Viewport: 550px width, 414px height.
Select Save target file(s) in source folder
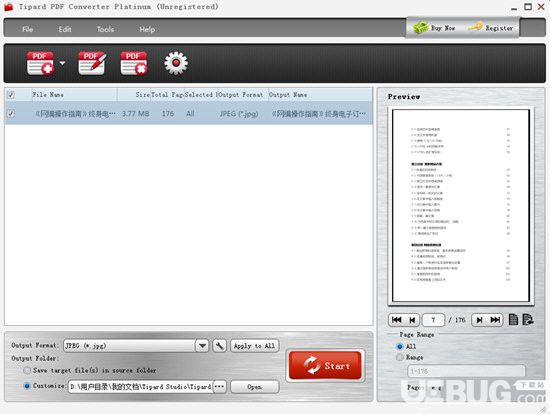(x=27, y=370)
